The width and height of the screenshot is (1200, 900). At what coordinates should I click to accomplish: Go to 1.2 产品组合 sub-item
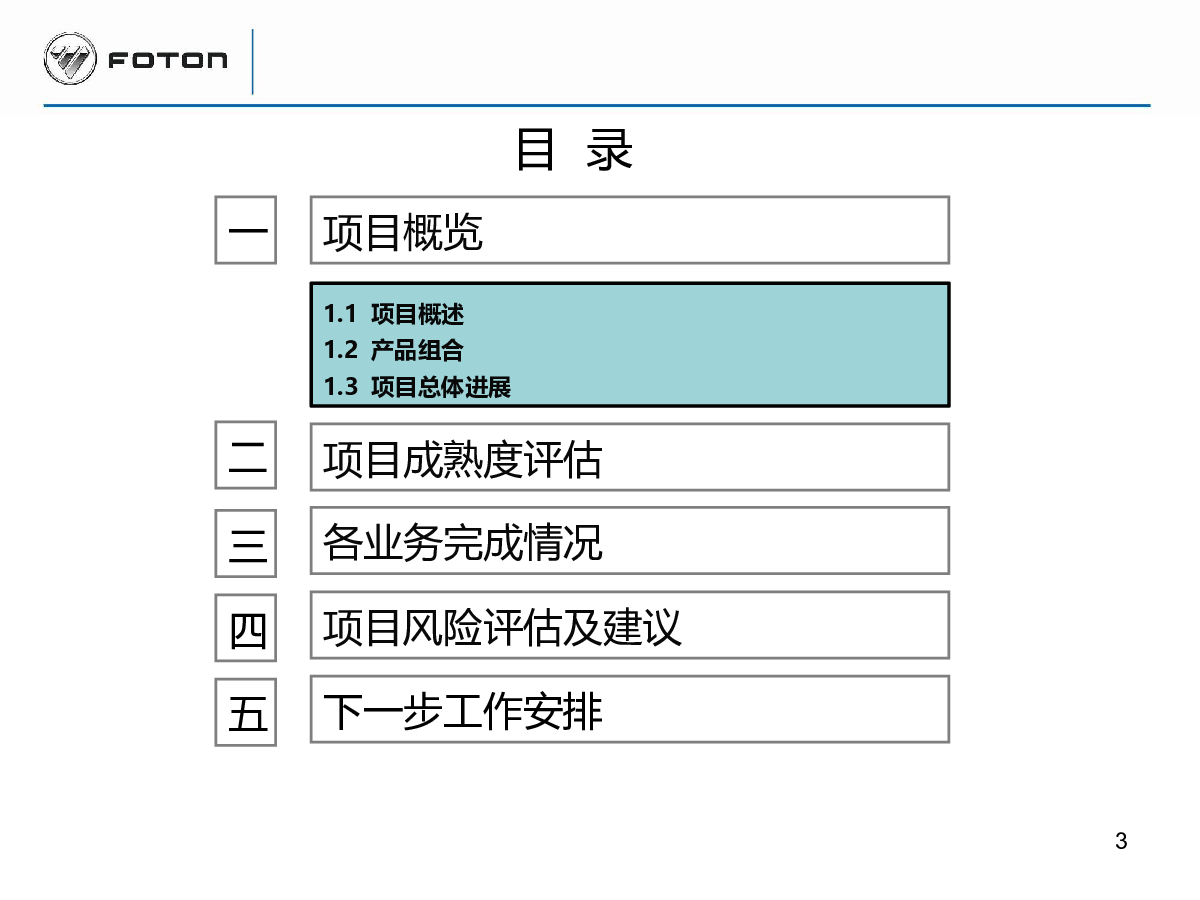(x=394, y=350)
